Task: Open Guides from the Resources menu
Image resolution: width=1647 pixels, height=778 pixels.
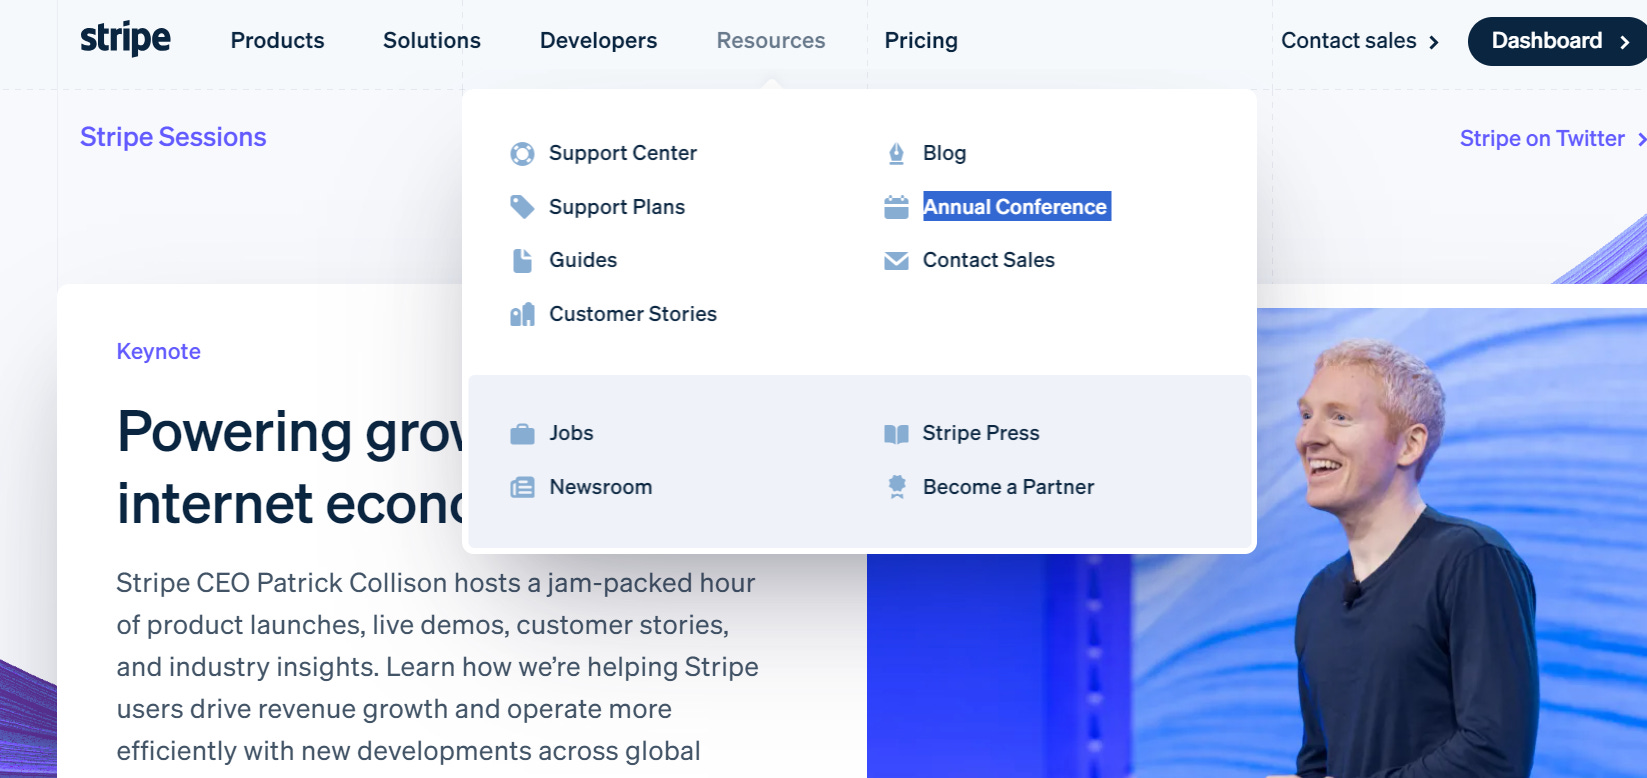Action: (x=583, y=260)
